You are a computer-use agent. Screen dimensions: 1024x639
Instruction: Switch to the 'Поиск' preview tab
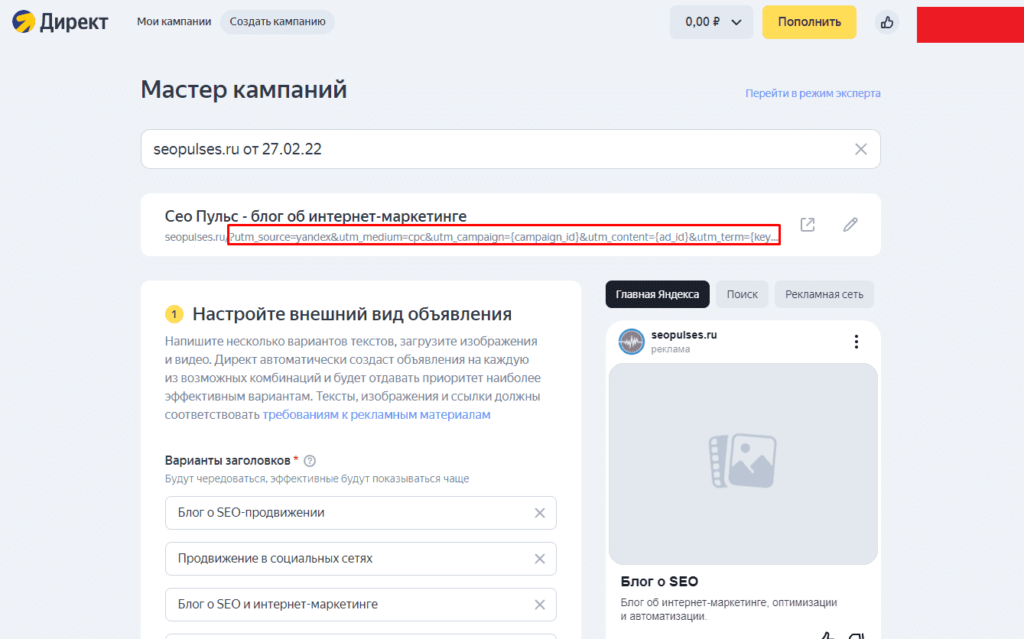pyautogui.click(x=742, y=295)
